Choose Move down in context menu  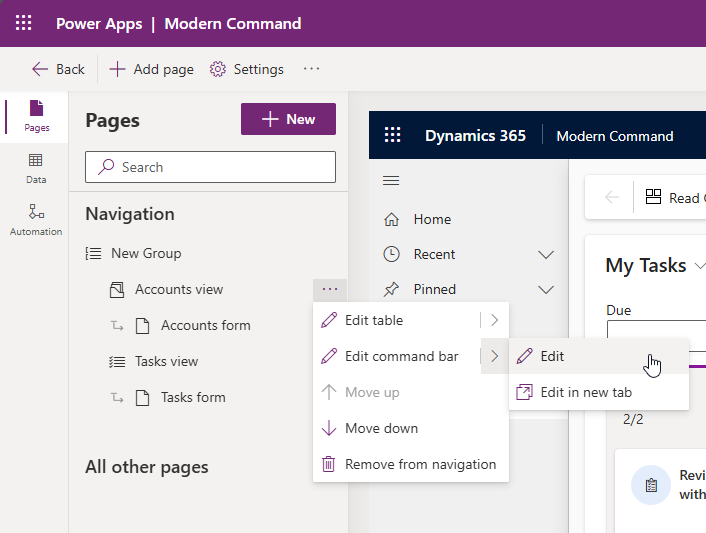(411, 428)
